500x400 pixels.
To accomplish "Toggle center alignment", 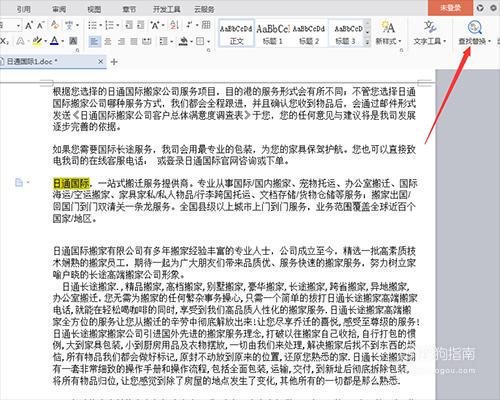I will pos(108,41).
